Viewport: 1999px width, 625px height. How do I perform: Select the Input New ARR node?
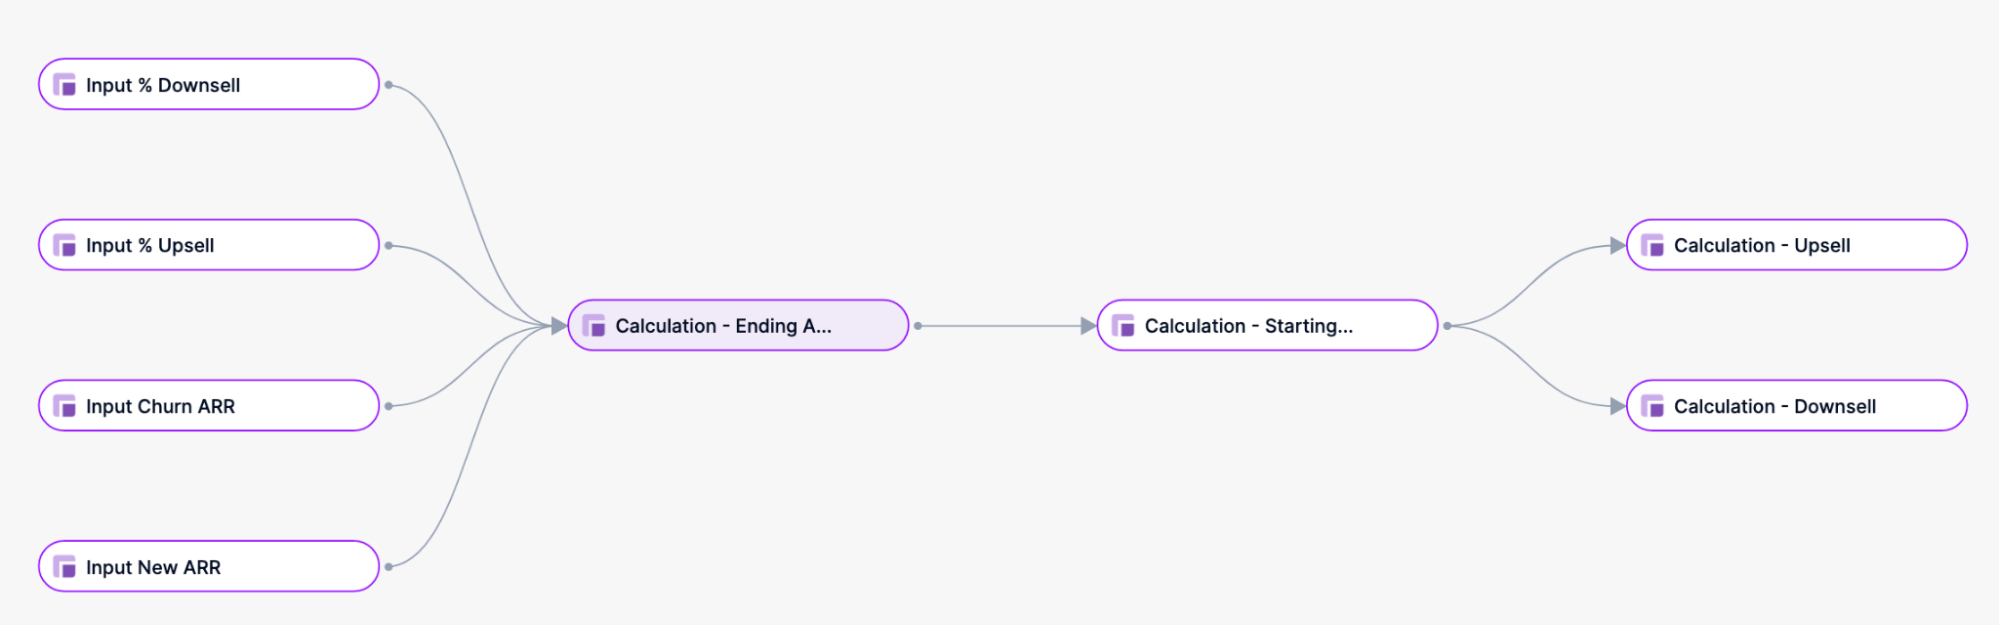209,567
